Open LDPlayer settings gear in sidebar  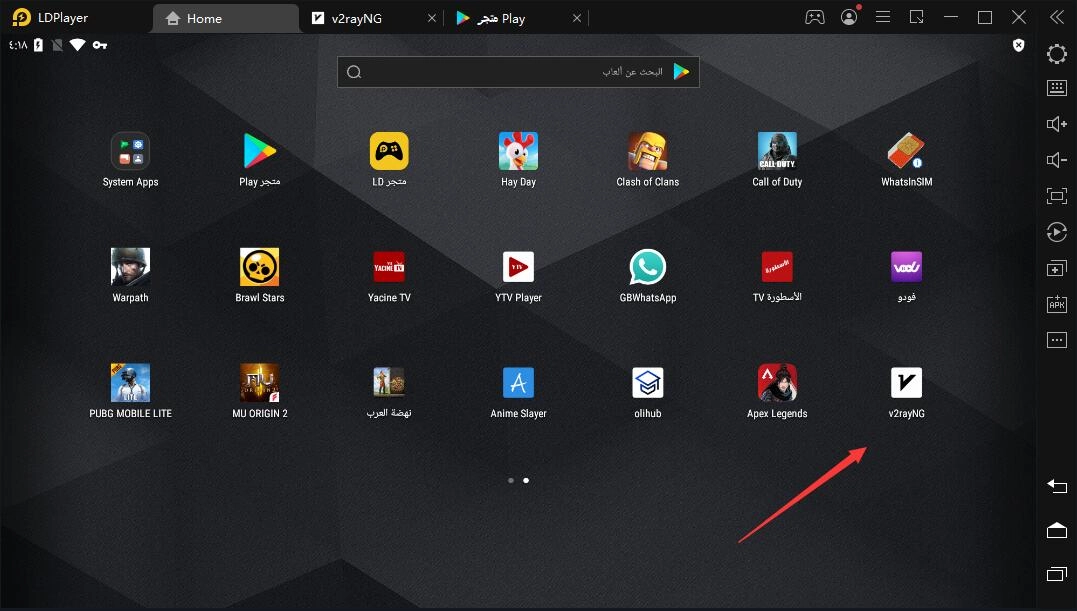point(1056,54)
